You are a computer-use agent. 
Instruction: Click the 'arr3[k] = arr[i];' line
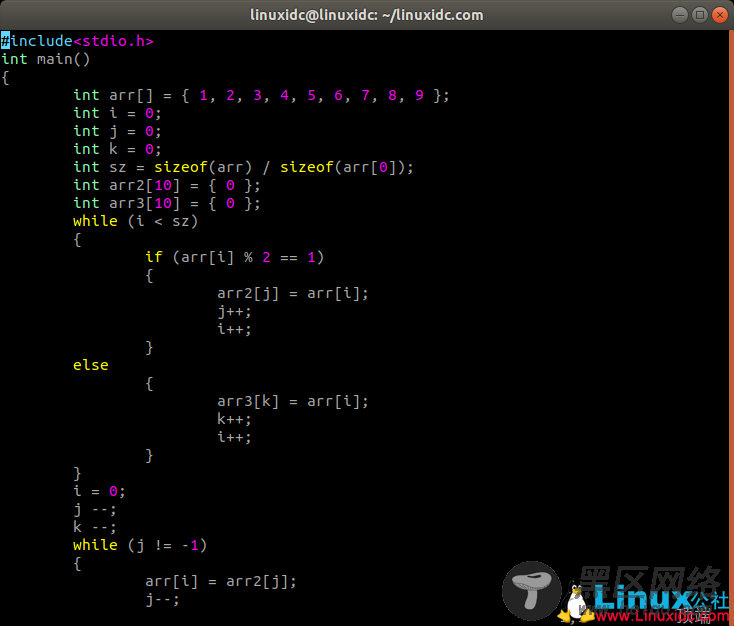(x=293, y=401)
